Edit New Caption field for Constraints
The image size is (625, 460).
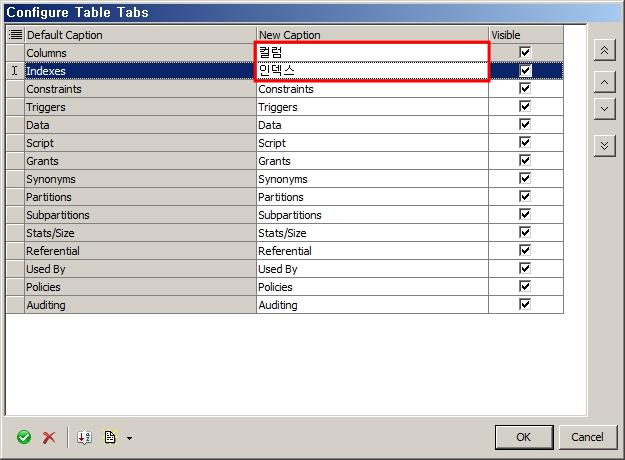pyautogui.click(x=372, y=89)
